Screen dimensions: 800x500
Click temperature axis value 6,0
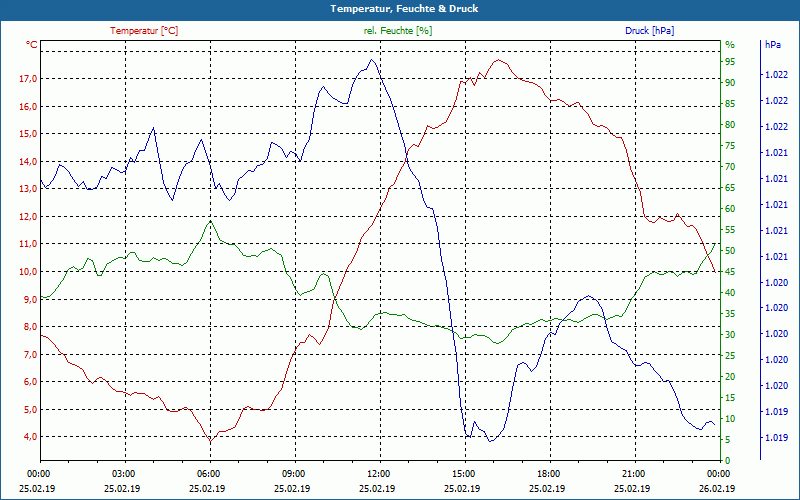coord(30,382)
